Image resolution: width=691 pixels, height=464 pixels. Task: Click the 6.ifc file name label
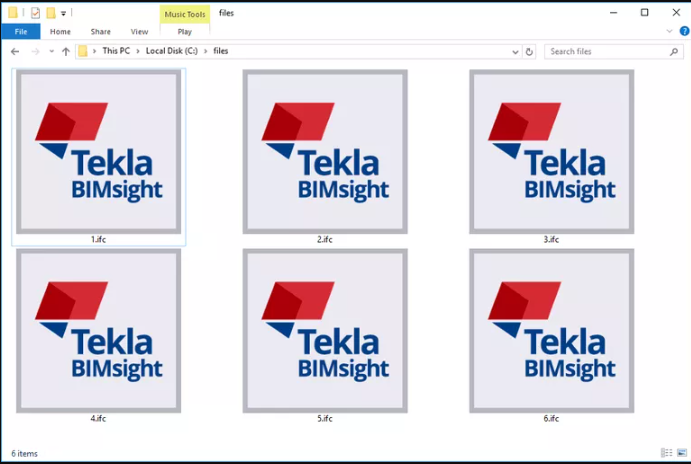(551, 418)
